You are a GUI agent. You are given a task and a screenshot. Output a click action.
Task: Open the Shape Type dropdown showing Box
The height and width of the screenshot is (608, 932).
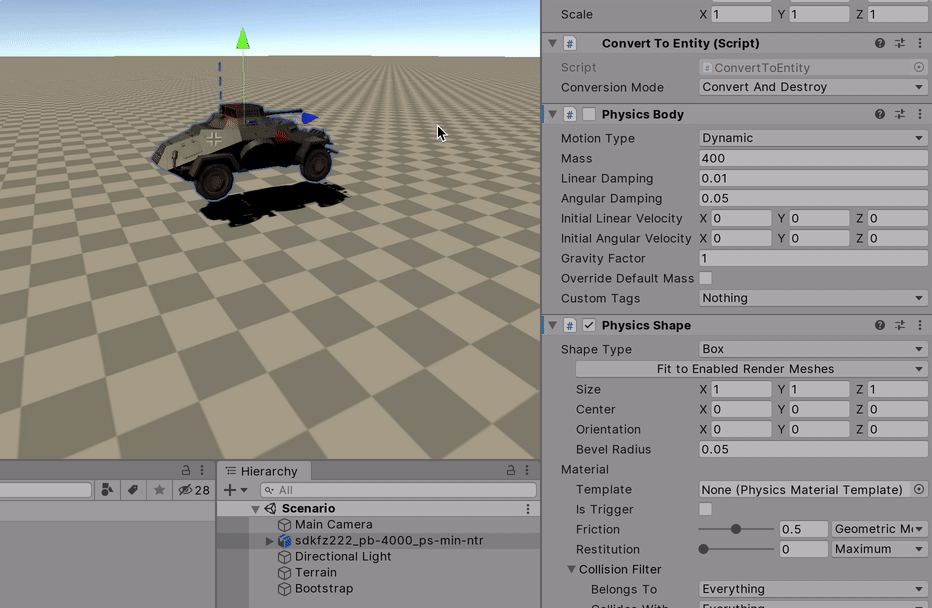(812, 349)
